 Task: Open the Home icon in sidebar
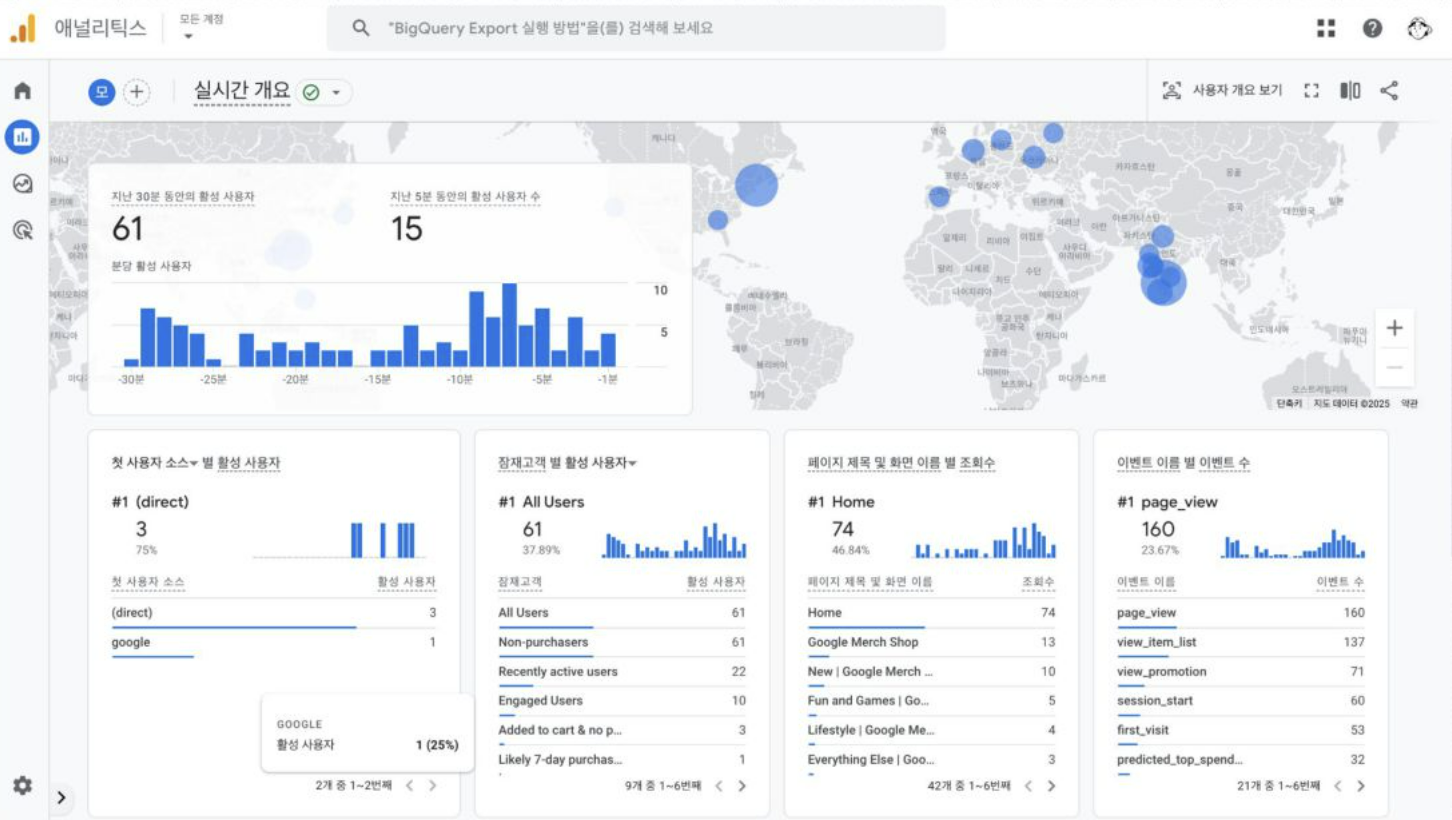point(22,91)
